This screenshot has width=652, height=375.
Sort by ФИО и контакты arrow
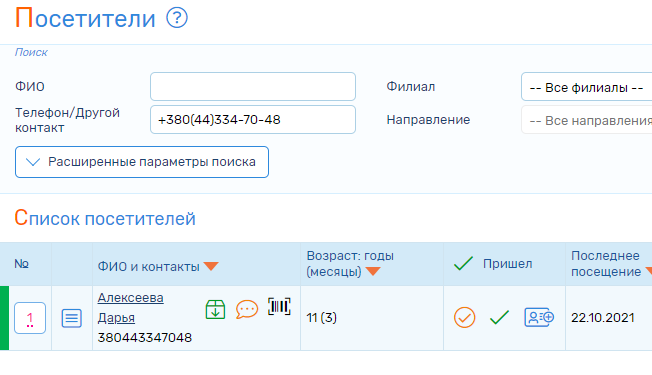211,266
